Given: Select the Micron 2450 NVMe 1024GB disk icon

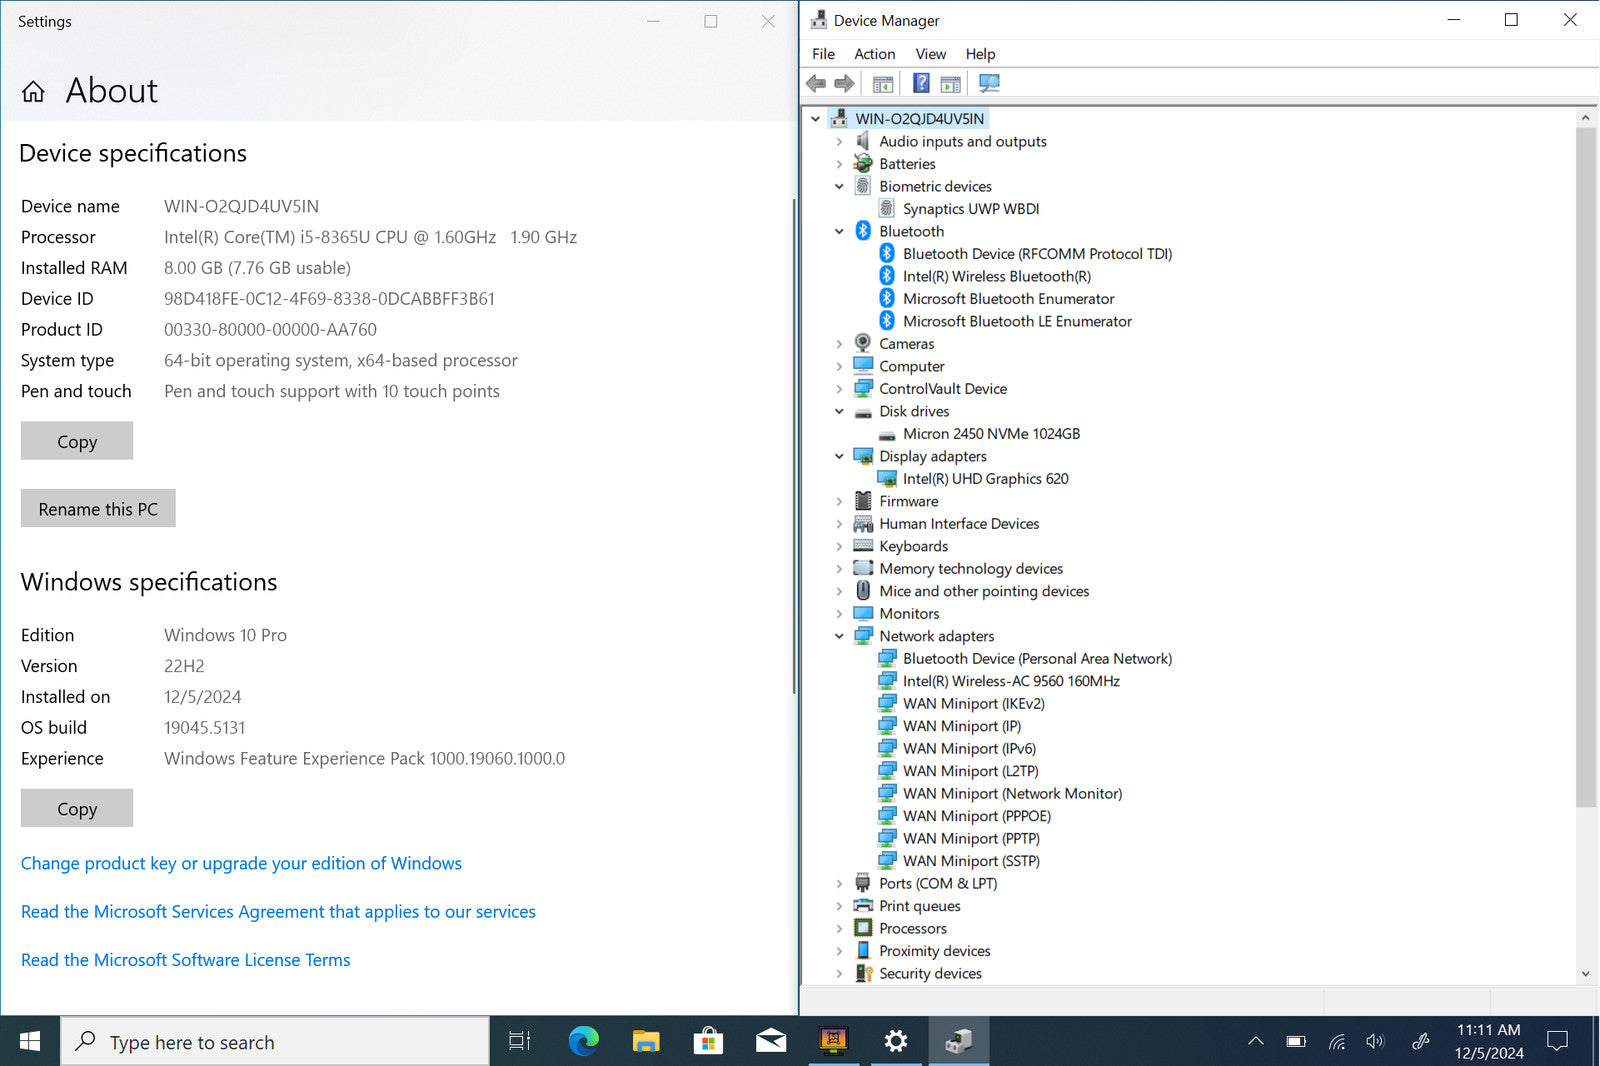Looking at the screenshot, I should tap(886, 434).
